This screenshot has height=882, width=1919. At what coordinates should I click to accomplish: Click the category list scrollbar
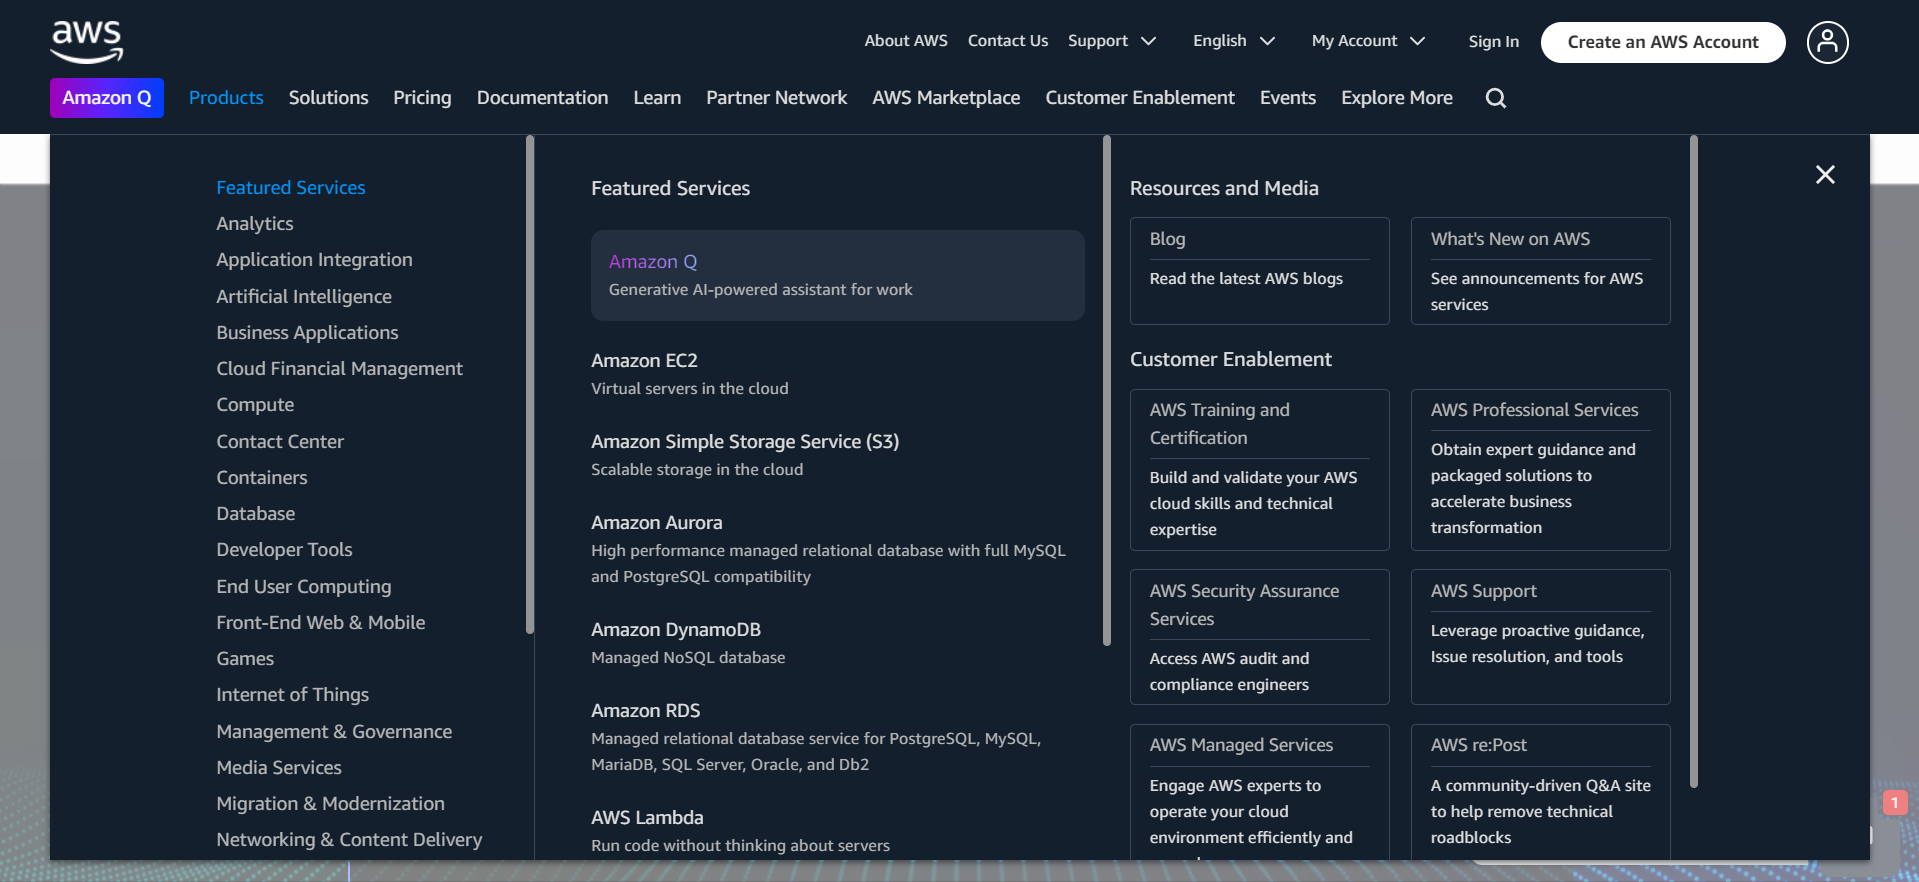click(530, 385)
